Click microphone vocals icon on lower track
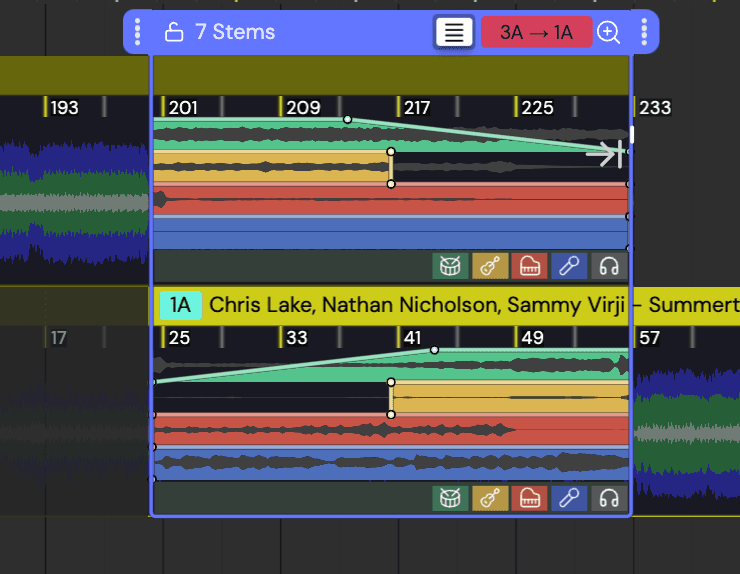Viewport: 740px width, 574px height. pos(568,498)
